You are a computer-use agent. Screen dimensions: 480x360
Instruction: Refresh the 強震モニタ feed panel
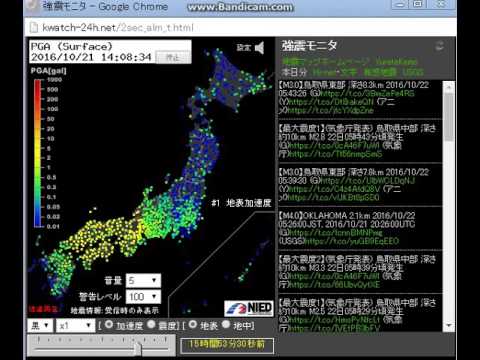click(x=440, y=46)
